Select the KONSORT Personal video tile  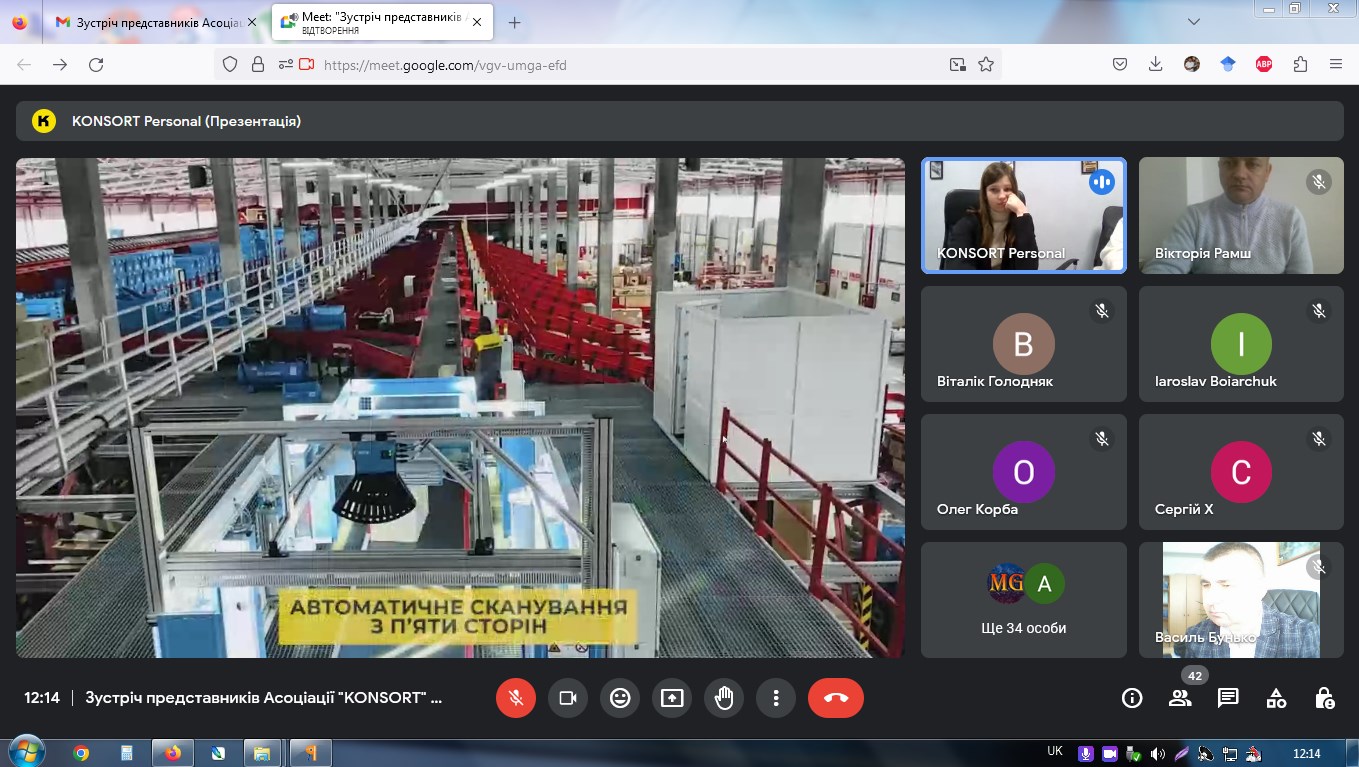(x=1024, y=215)
